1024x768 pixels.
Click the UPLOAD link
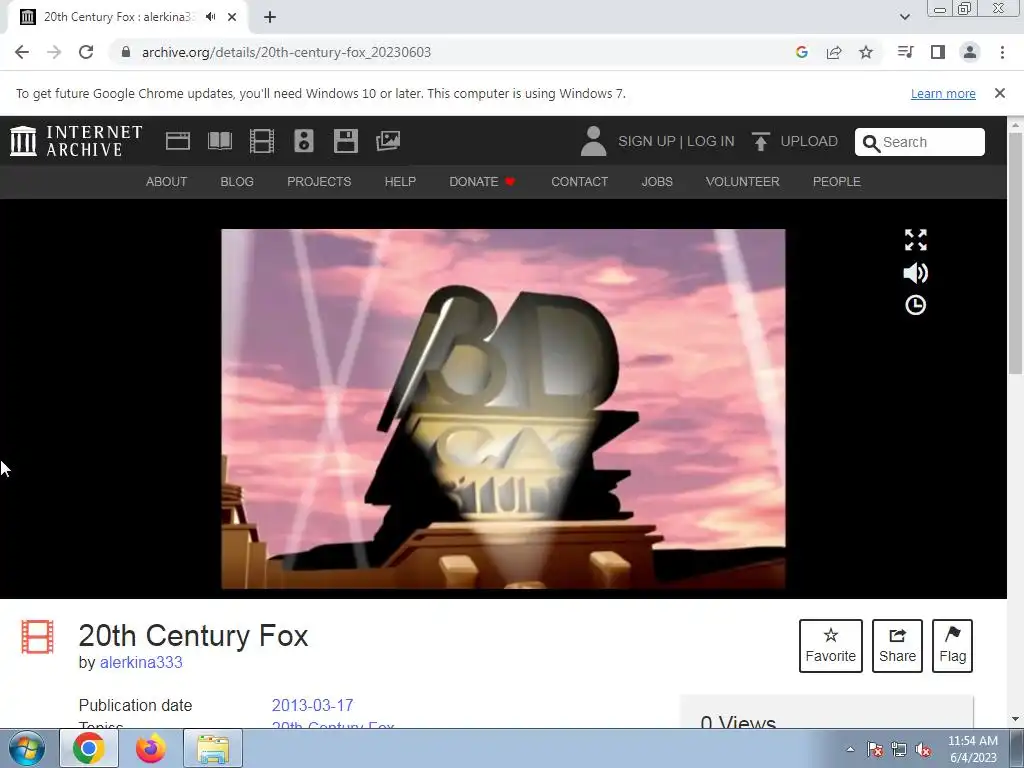tap(809, 141)
